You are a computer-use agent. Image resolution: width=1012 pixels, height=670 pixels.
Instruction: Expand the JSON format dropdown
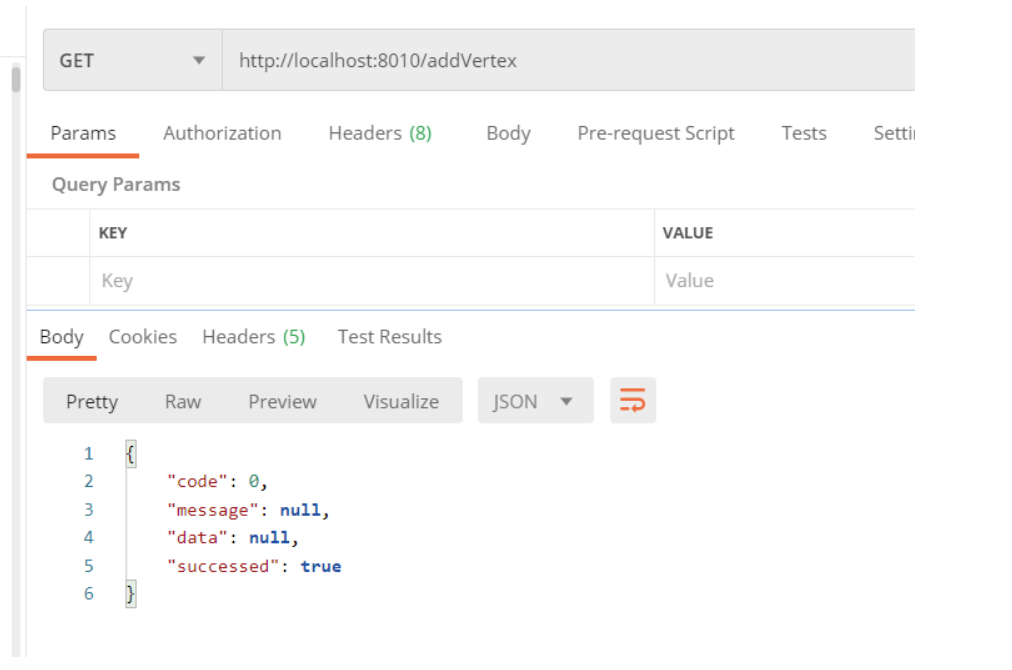click(535, 401)
